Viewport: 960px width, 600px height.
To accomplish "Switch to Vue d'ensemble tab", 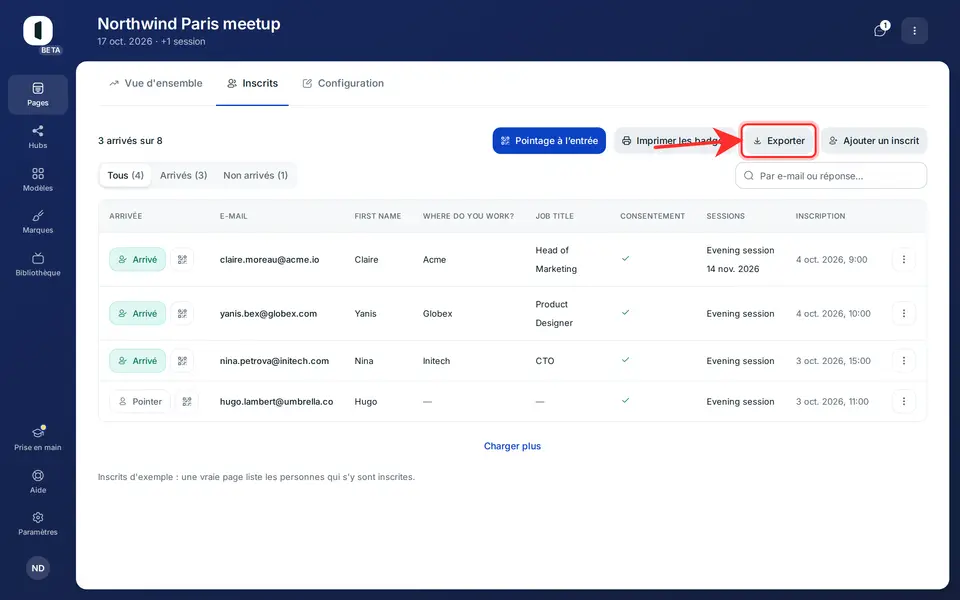I will [156, 83].
